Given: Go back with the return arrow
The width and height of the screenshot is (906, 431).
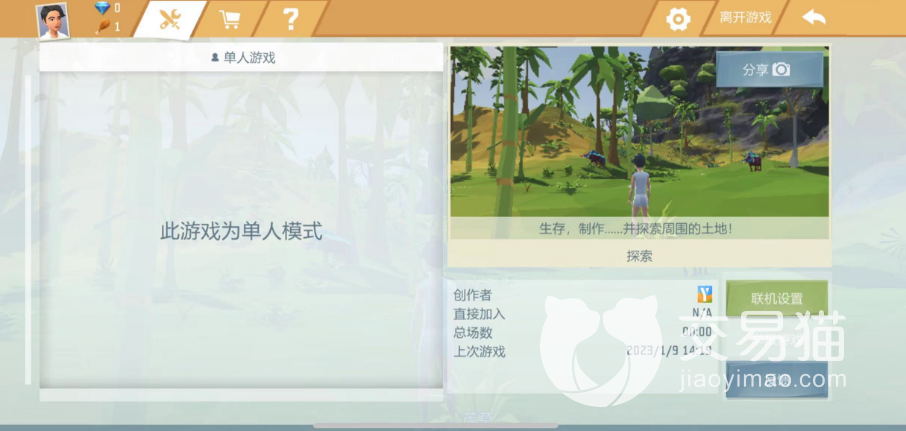Looking at the screenshot, I should [814, 18].
